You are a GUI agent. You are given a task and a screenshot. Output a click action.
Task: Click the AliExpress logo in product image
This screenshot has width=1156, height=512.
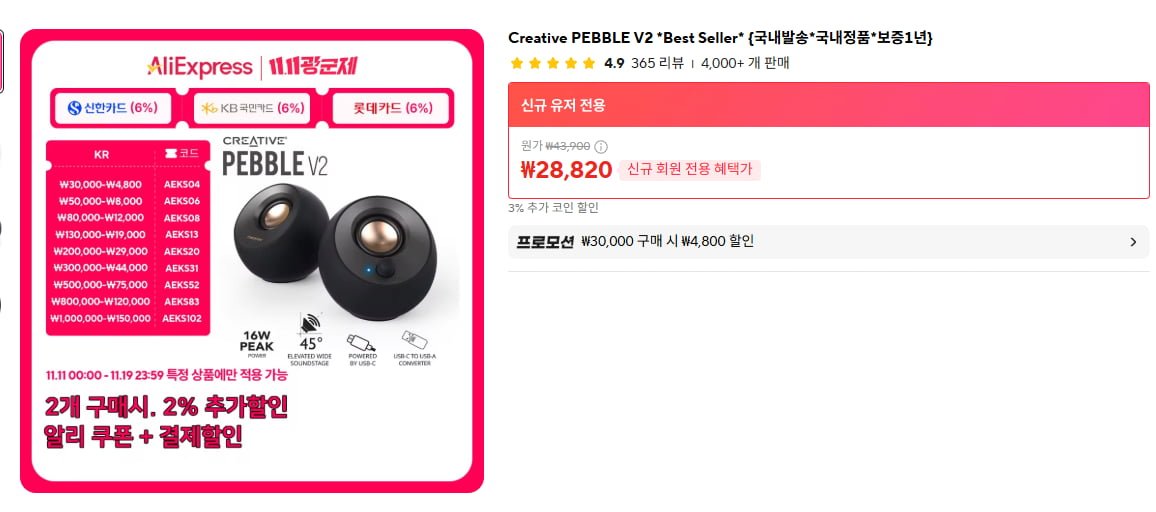pos(199,67)
